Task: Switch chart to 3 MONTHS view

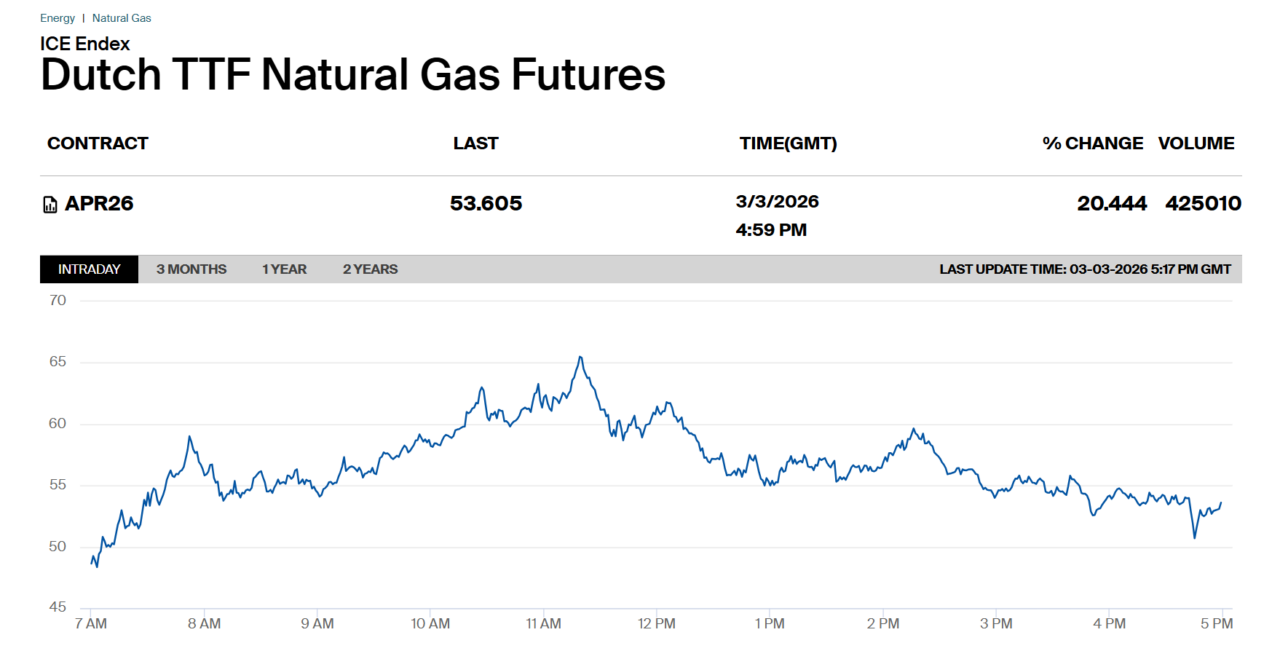Action: coord(191,269)
